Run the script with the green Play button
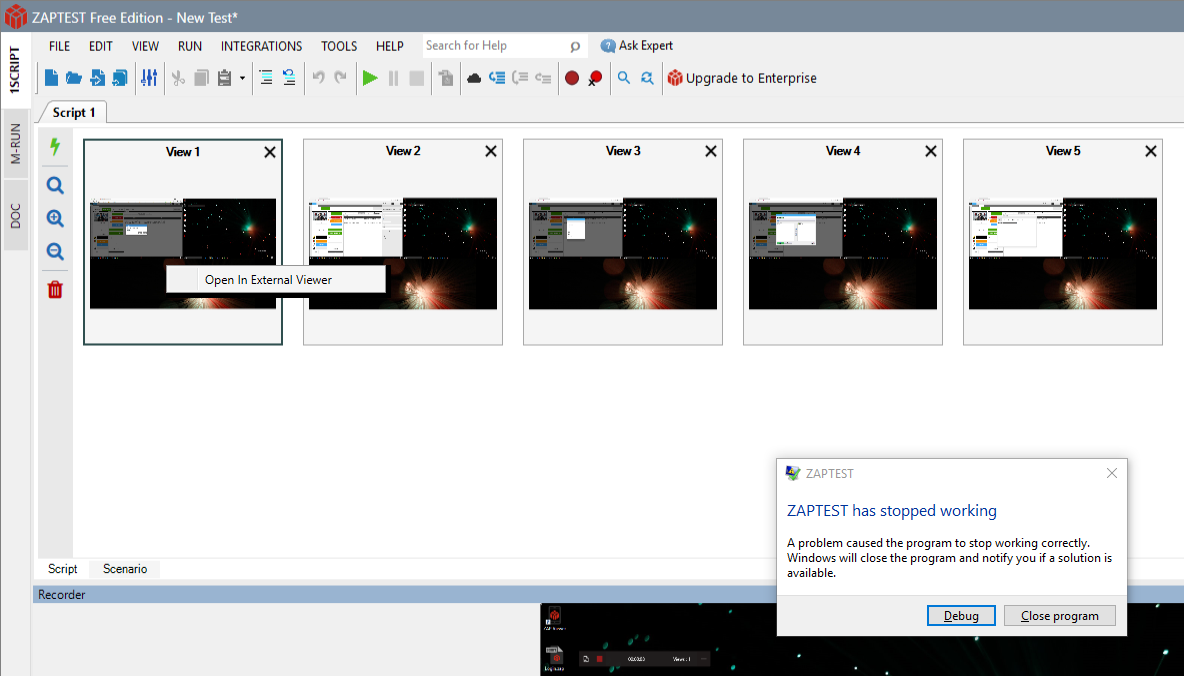Image resolution: width=1184 pixels, height=676 pixels. point(370,78)
